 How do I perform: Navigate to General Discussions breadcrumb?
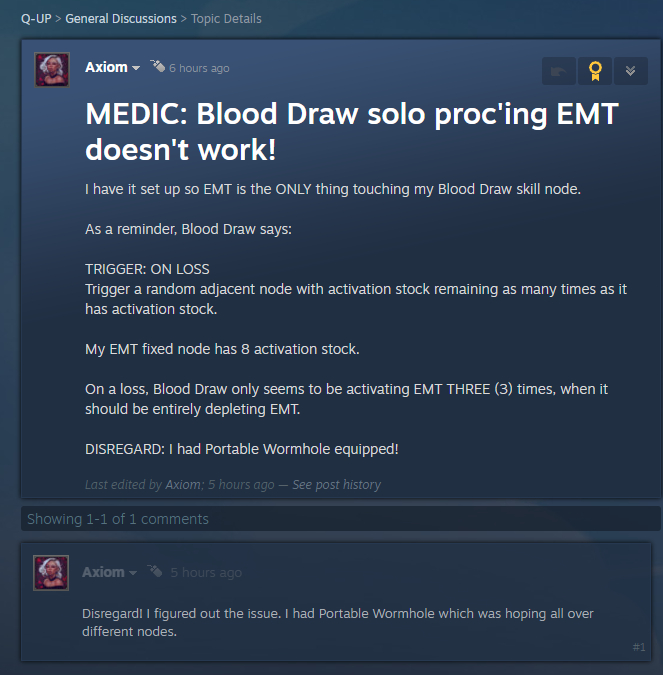tap(121, 19)
